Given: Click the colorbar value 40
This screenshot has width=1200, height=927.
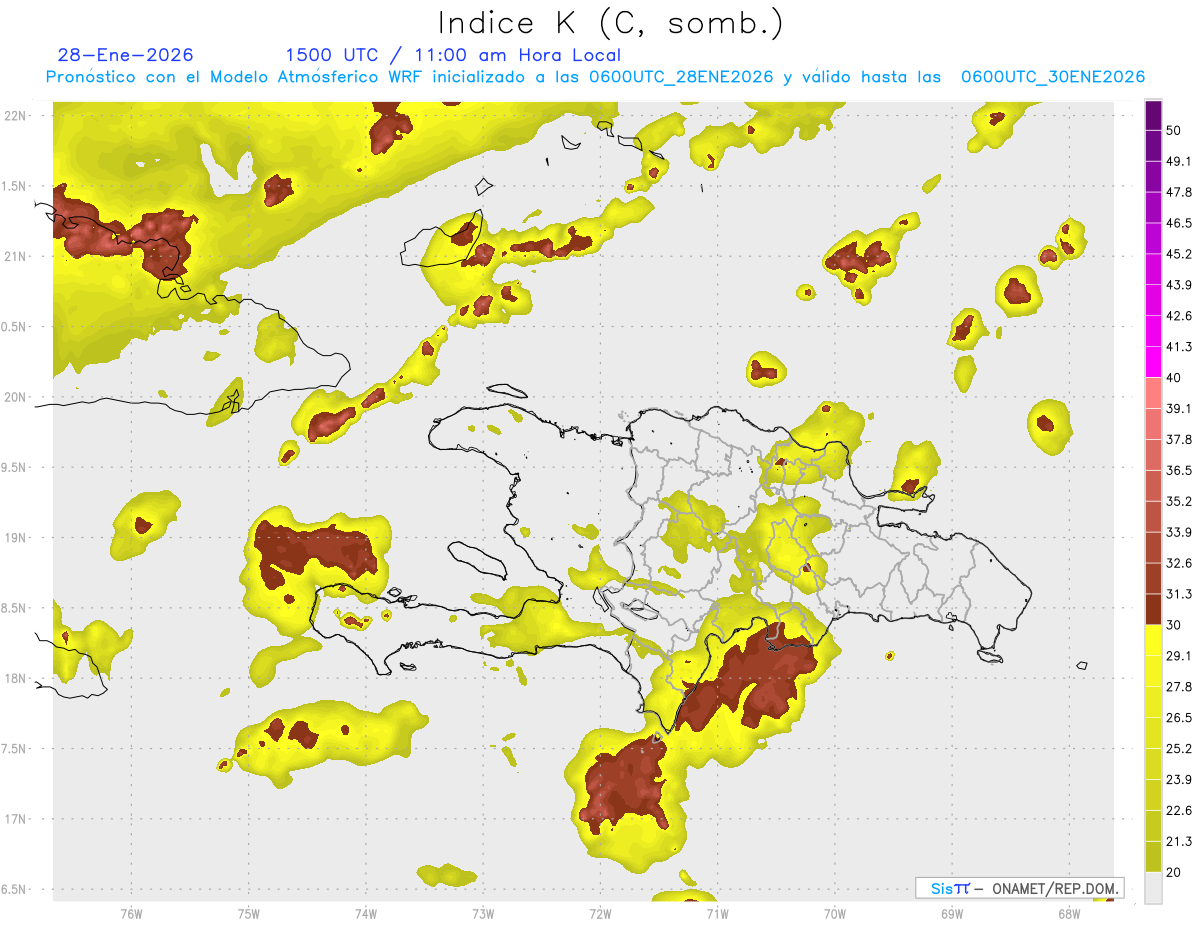Looking at the screenshot, I should coord(1174,378).
